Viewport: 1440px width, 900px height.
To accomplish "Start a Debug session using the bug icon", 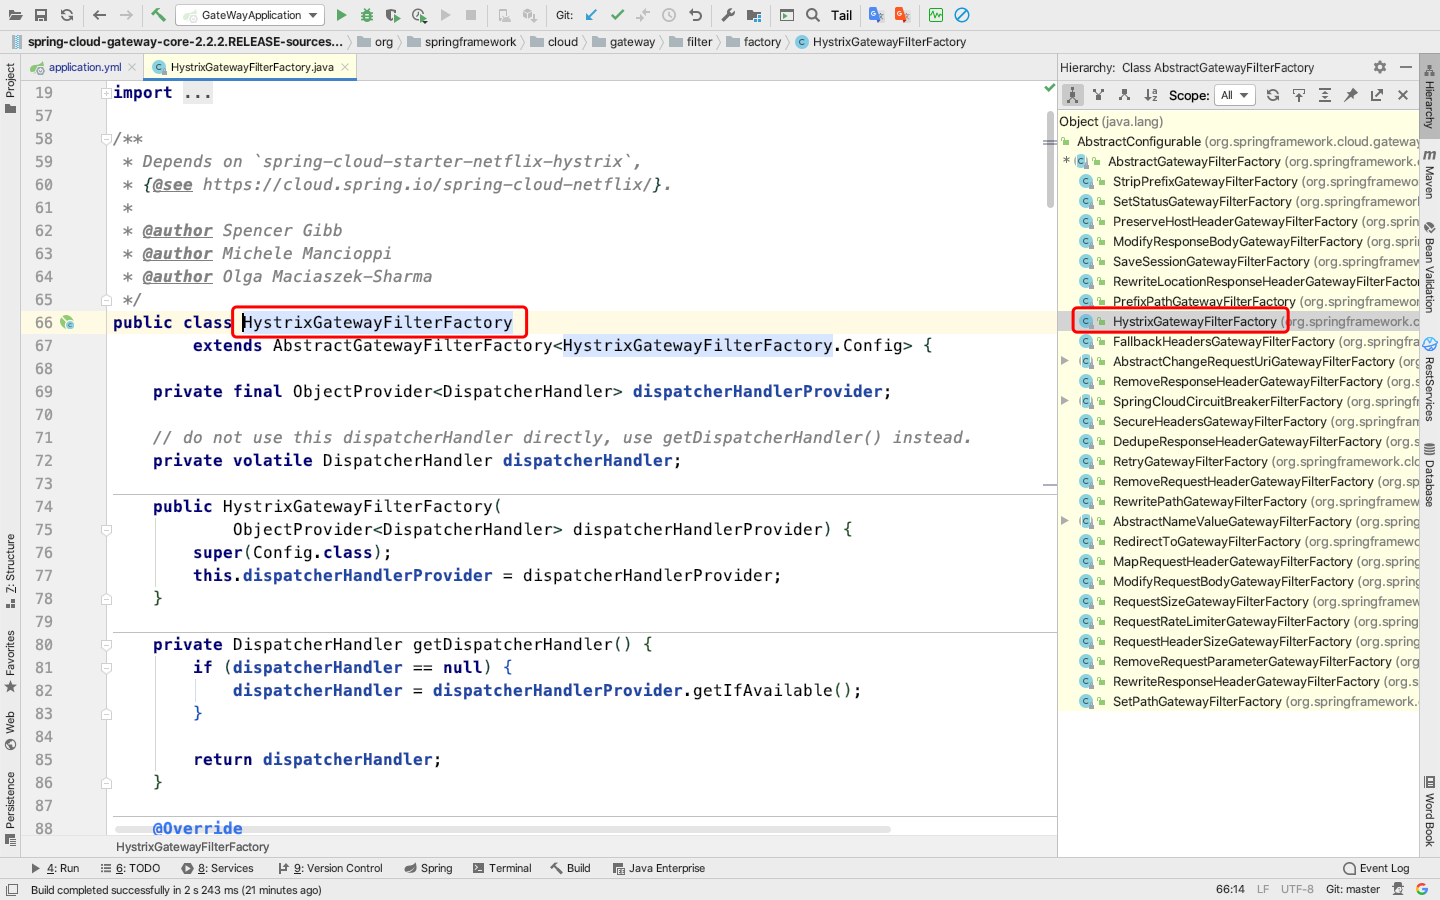I will [x=367, y=15].
